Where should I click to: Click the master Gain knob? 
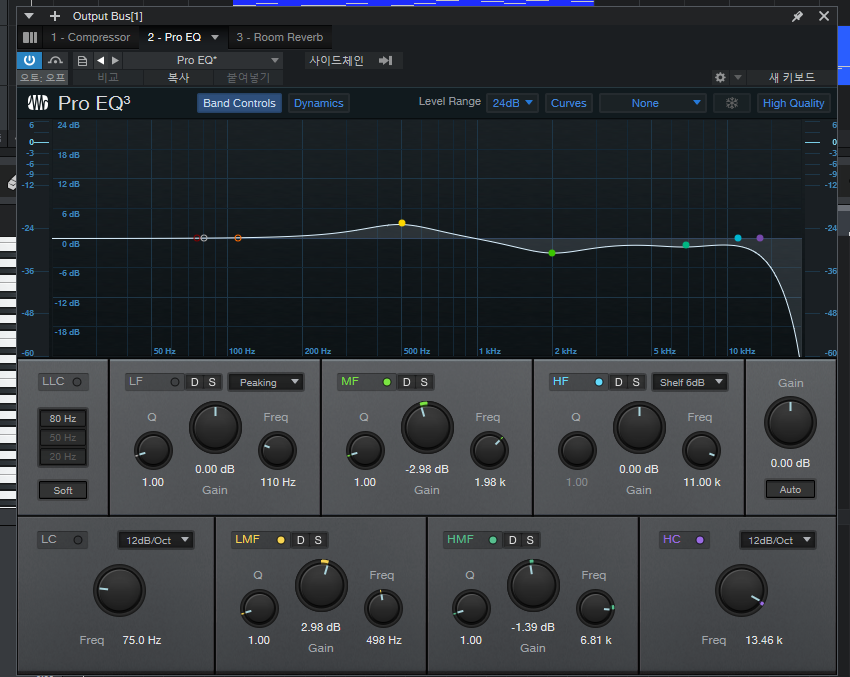790,422
